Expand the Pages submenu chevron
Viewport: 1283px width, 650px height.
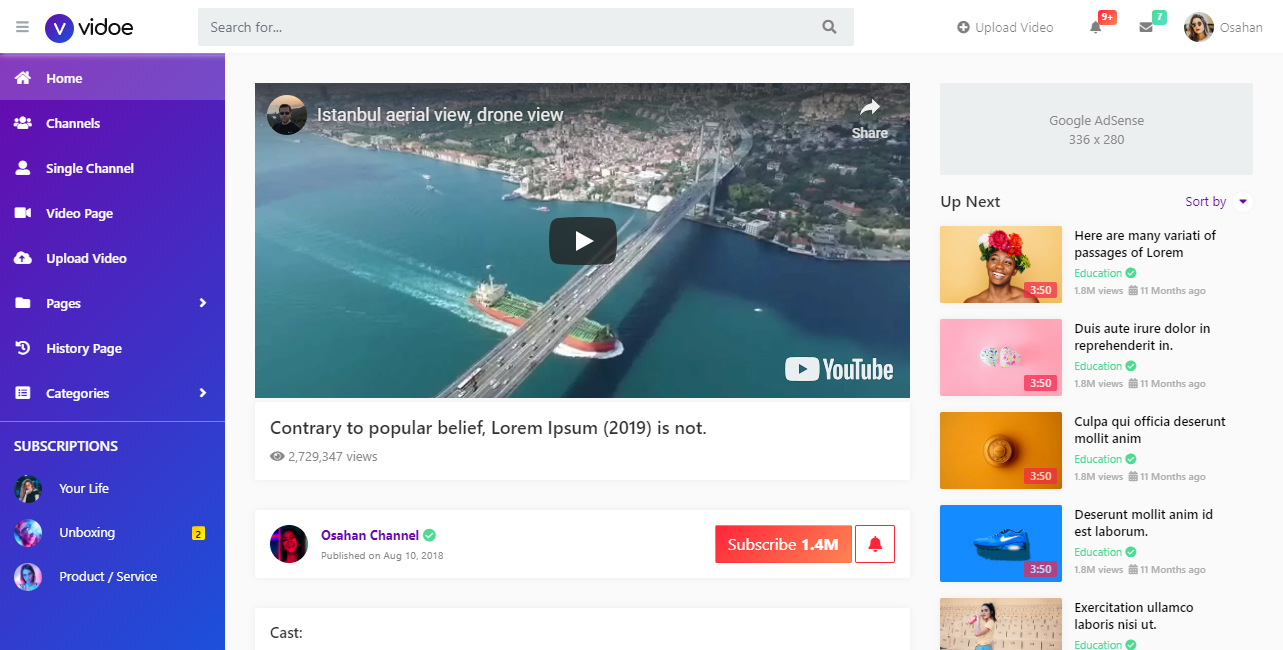coord(203,303)
